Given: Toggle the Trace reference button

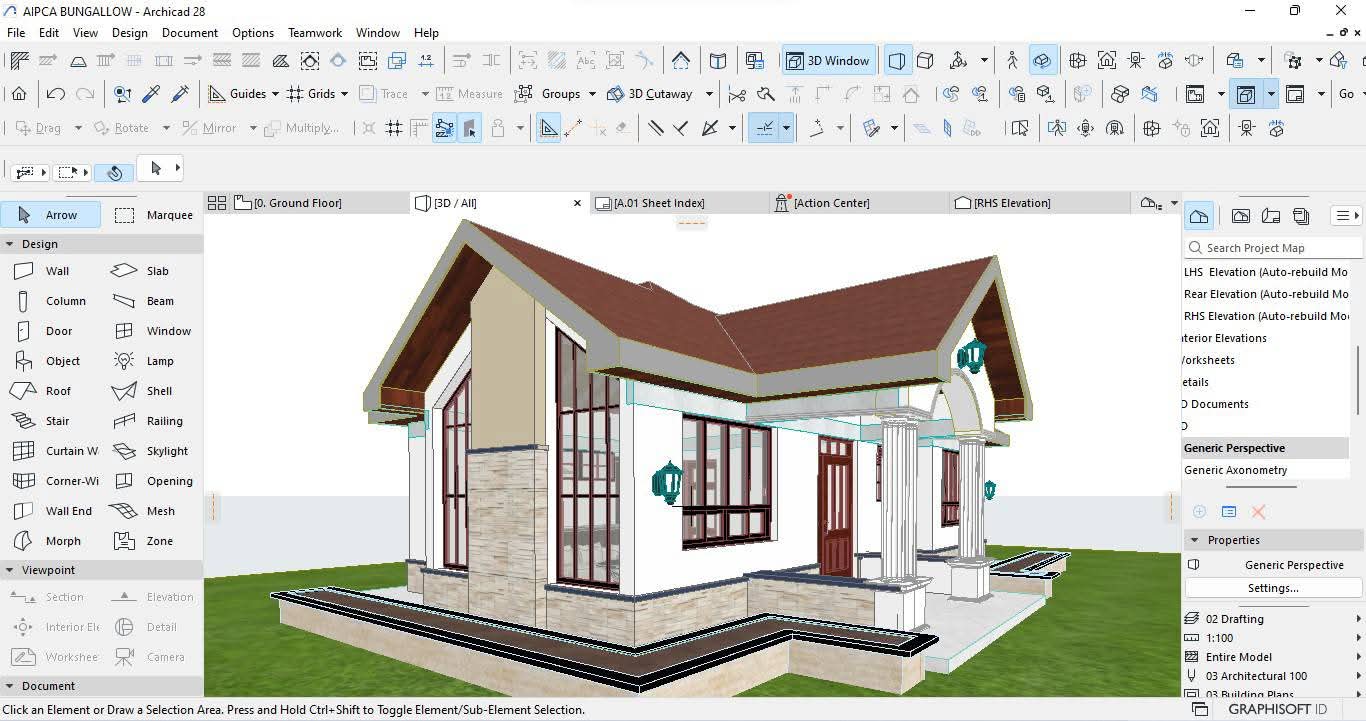Looking at the screenshot, I should [384, 94].
